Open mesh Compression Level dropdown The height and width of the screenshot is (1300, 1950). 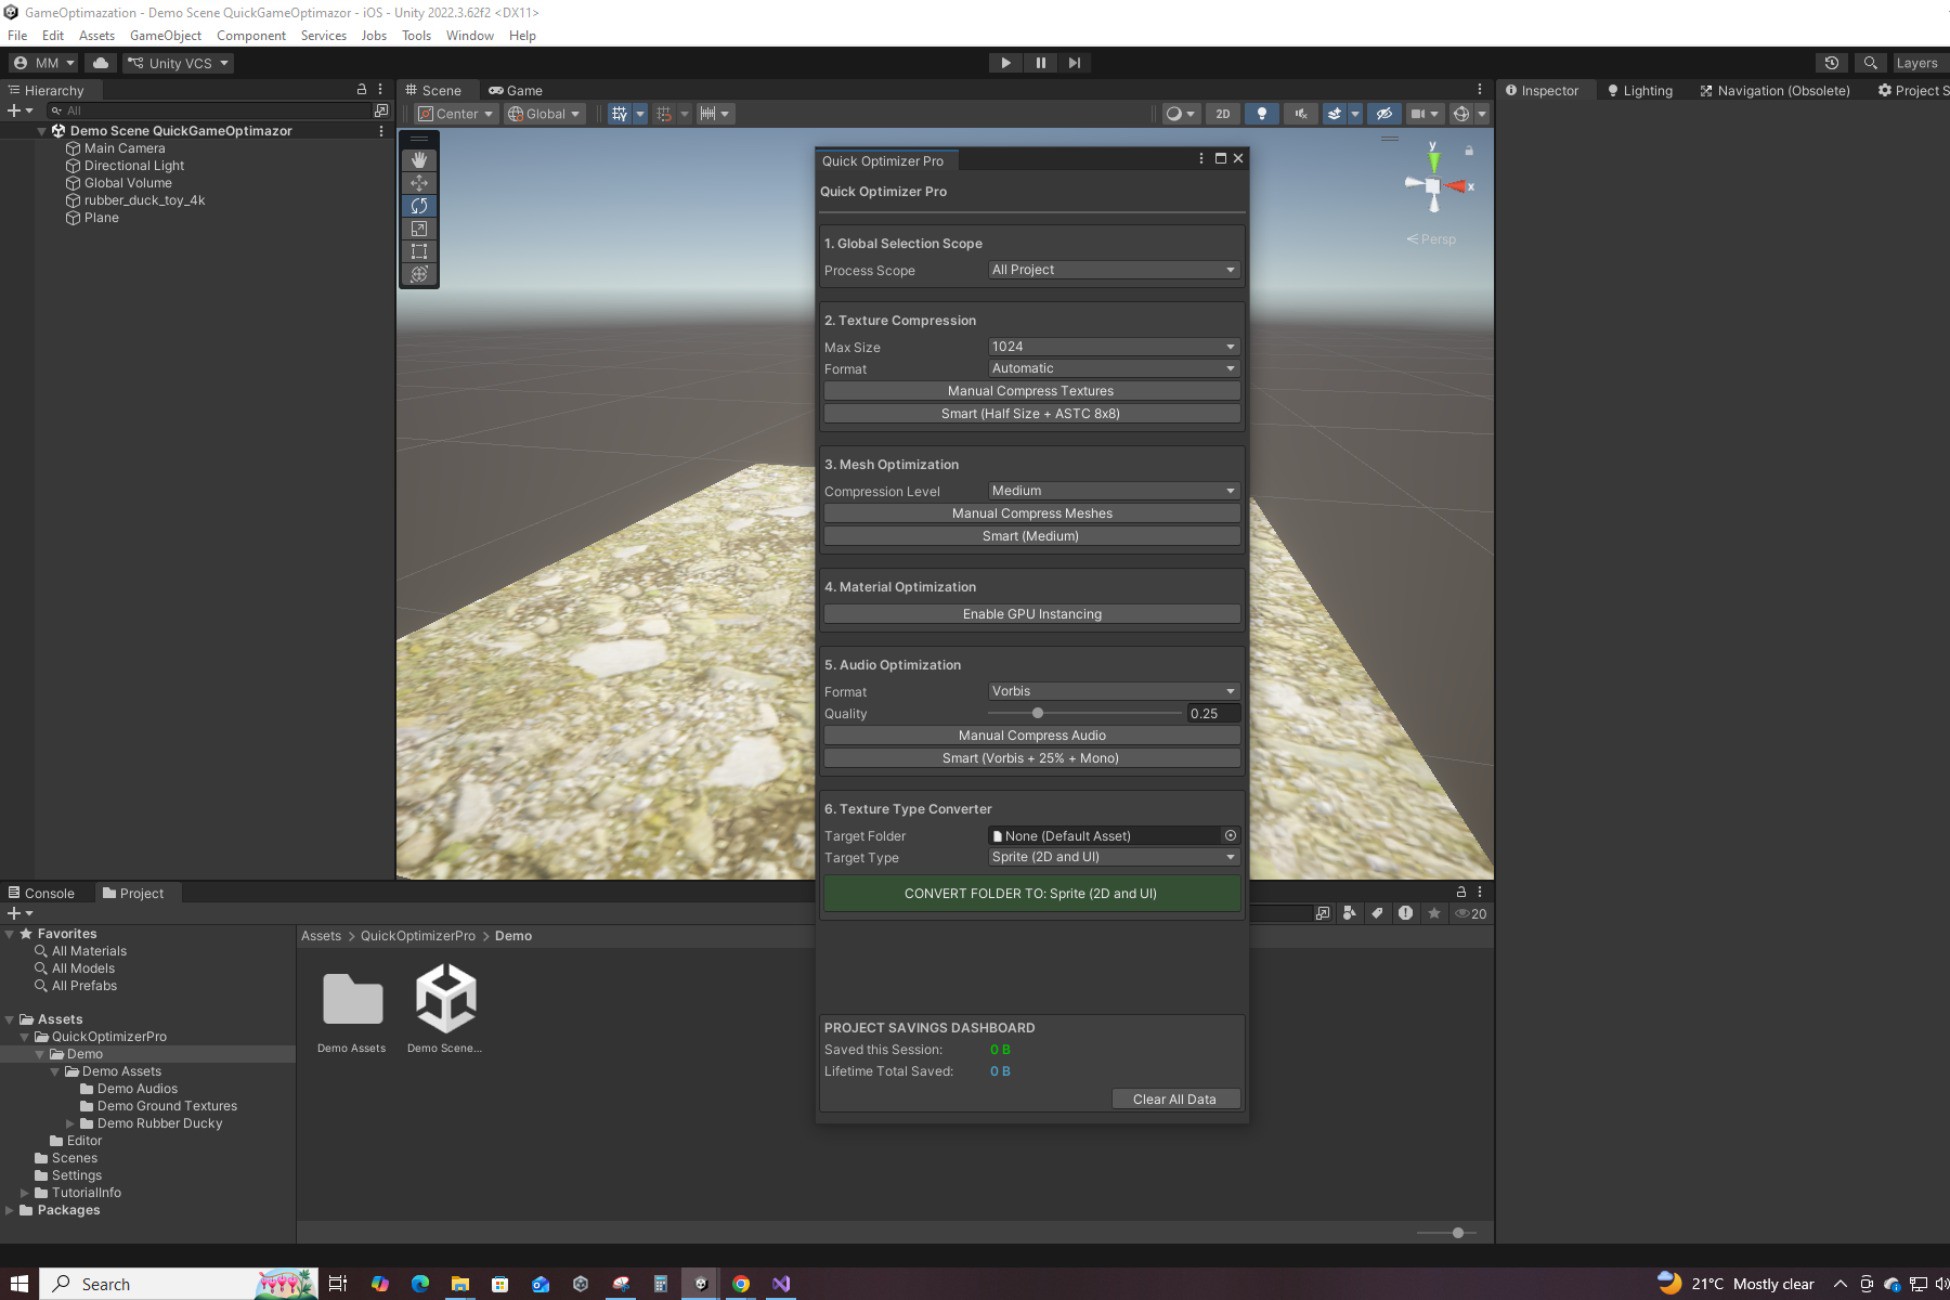point(1114,491)
